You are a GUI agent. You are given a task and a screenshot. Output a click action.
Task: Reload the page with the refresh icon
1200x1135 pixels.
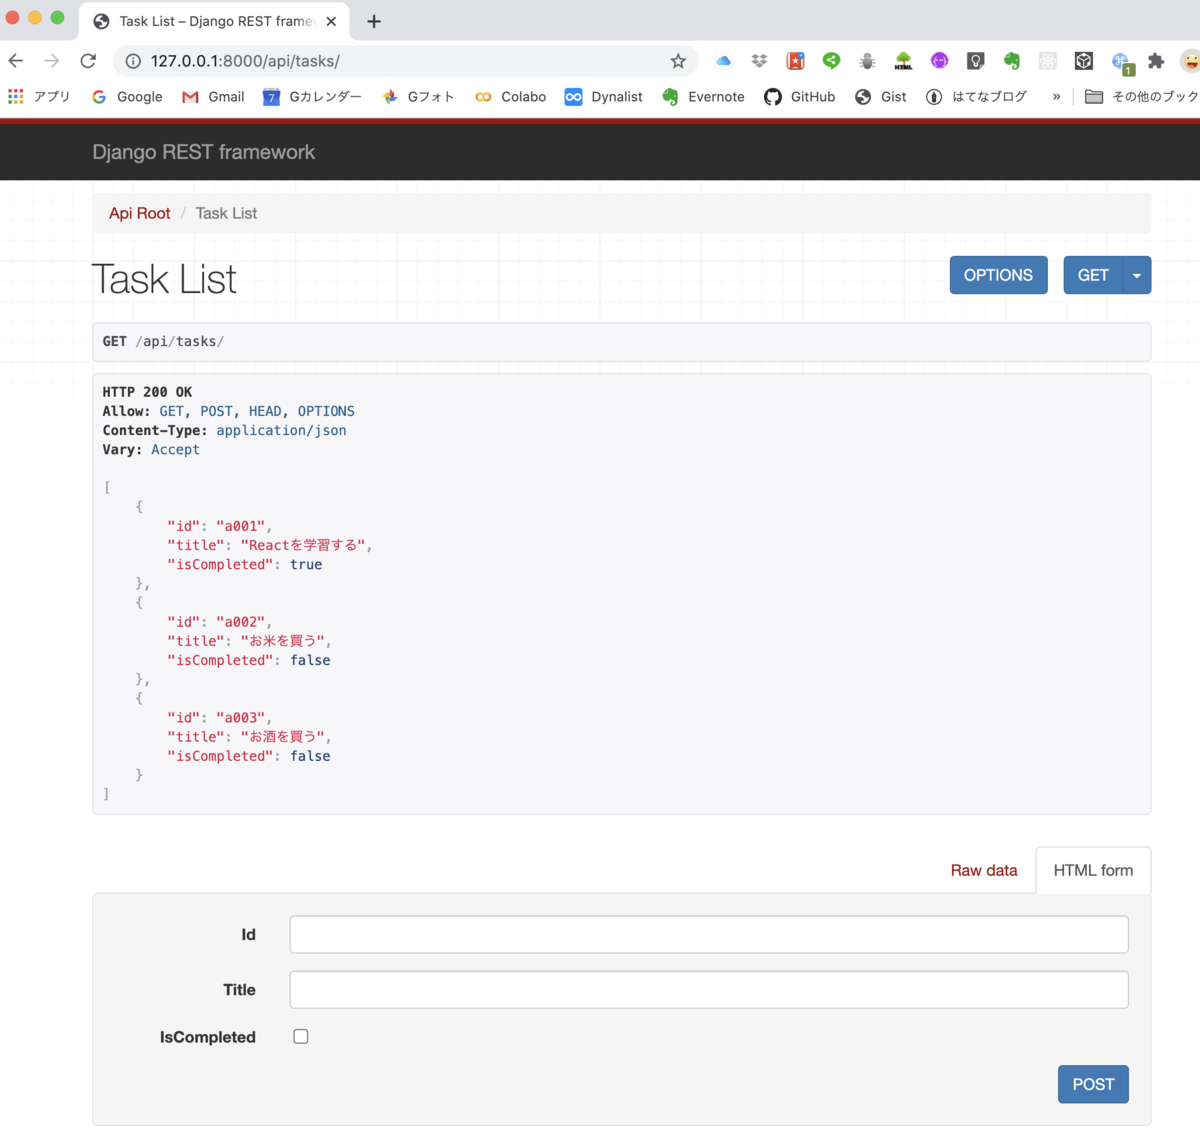point(88,61)
